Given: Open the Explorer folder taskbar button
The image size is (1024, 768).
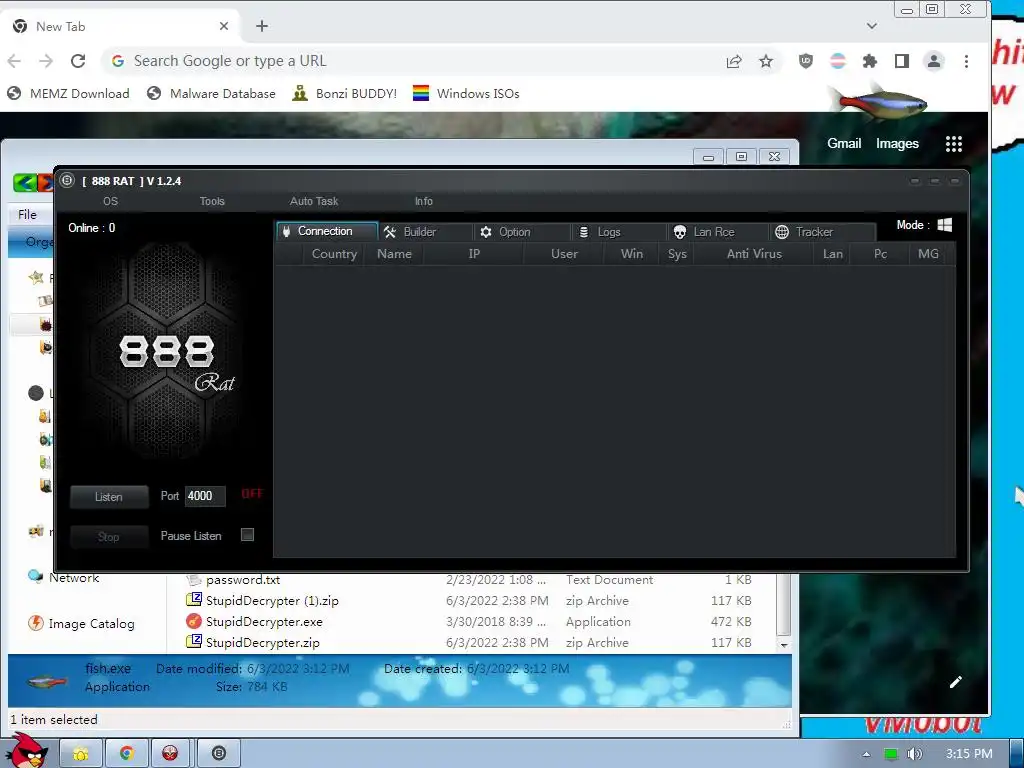Looking at the screenshot, I should [81, 754].
